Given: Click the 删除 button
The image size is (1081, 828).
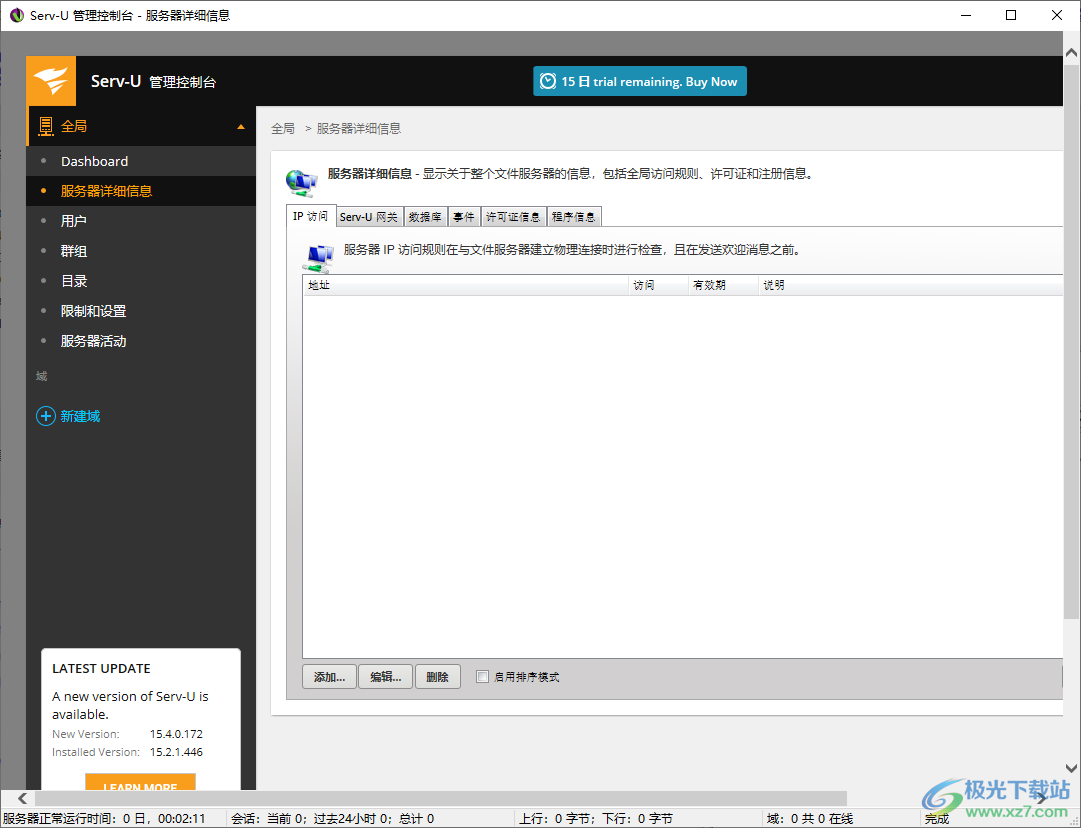Looking at the screenshot, I should point(438,677).
